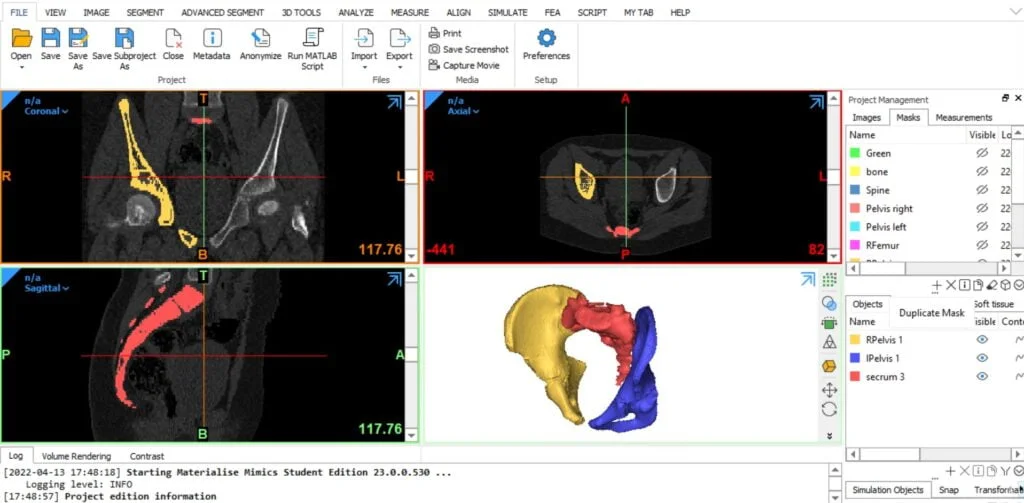Toggle transparency circles icon in 3D toolbar
1024x503 pixels.
pyautogui.click(x=829, y=303)
